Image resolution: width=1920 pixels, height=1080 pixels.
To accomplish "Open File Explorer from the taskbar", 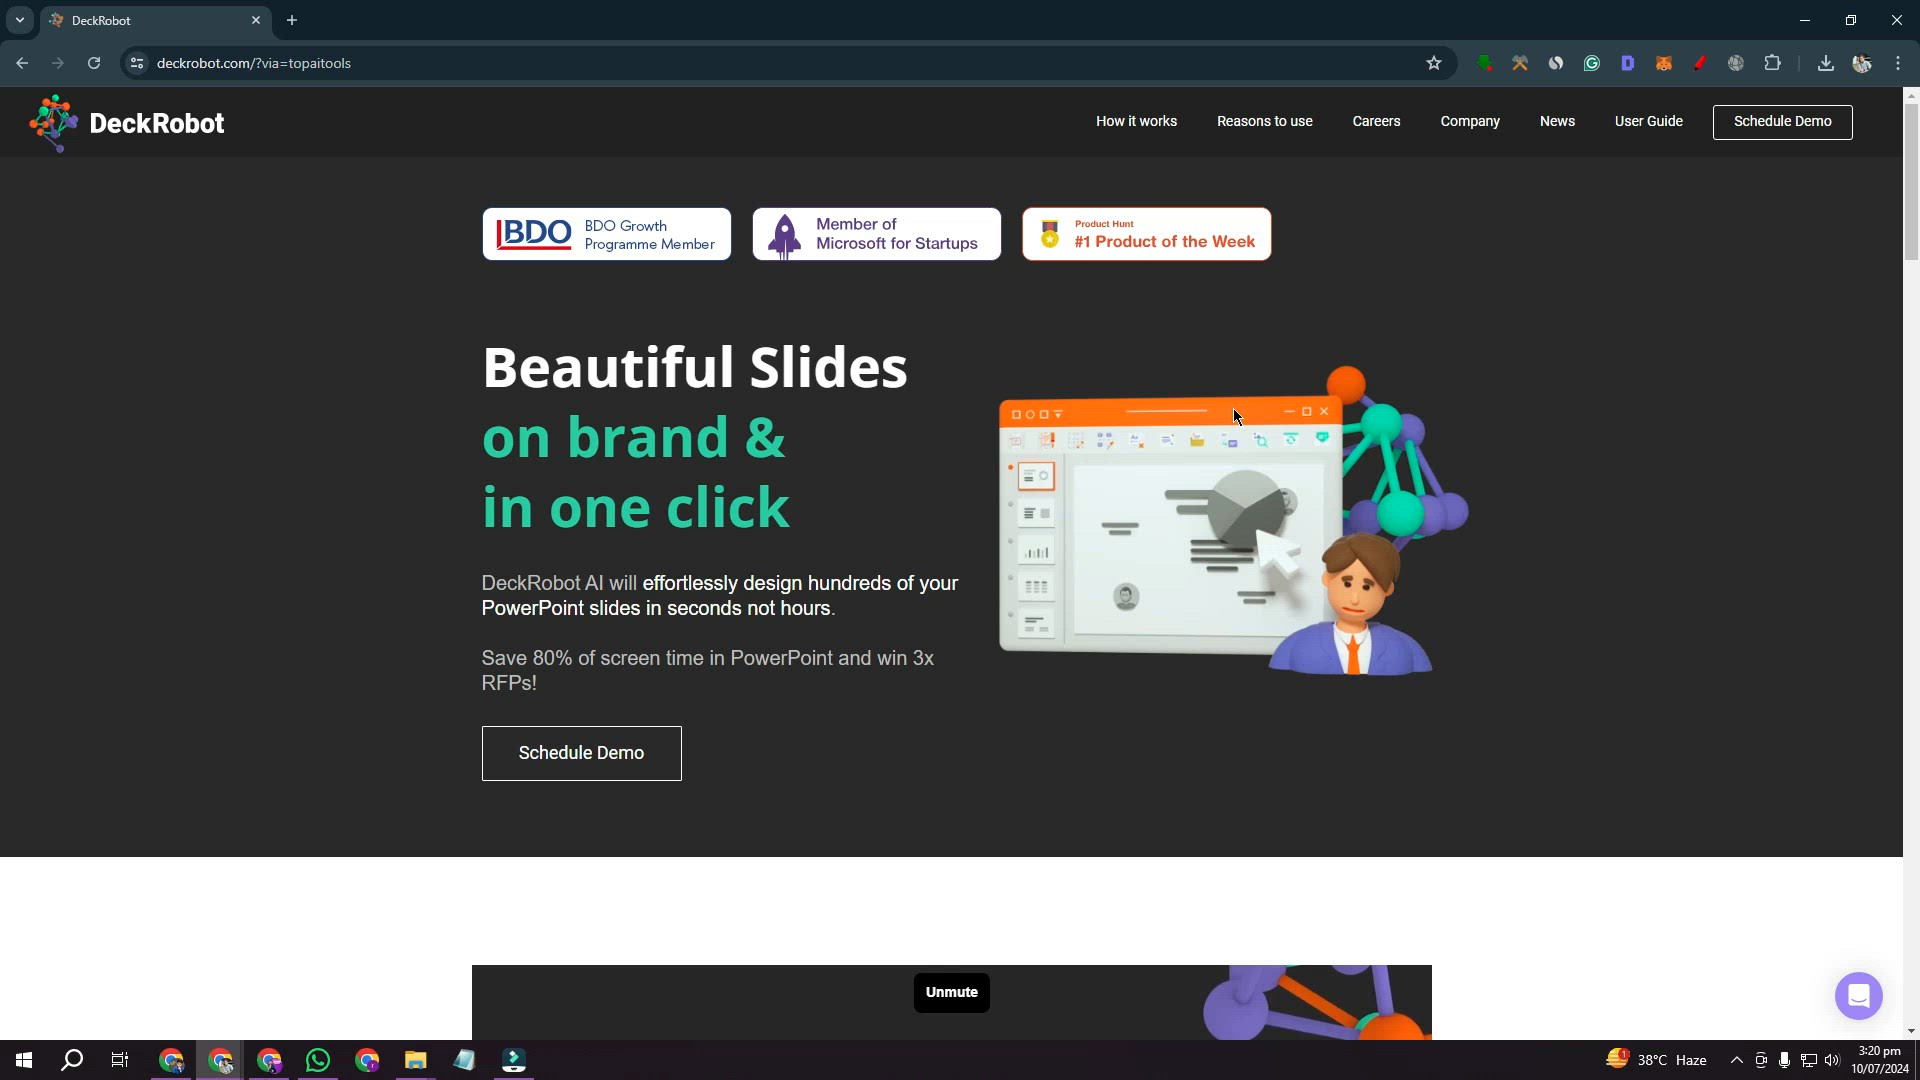I will pyautogui.click(x=415, y=1060).
